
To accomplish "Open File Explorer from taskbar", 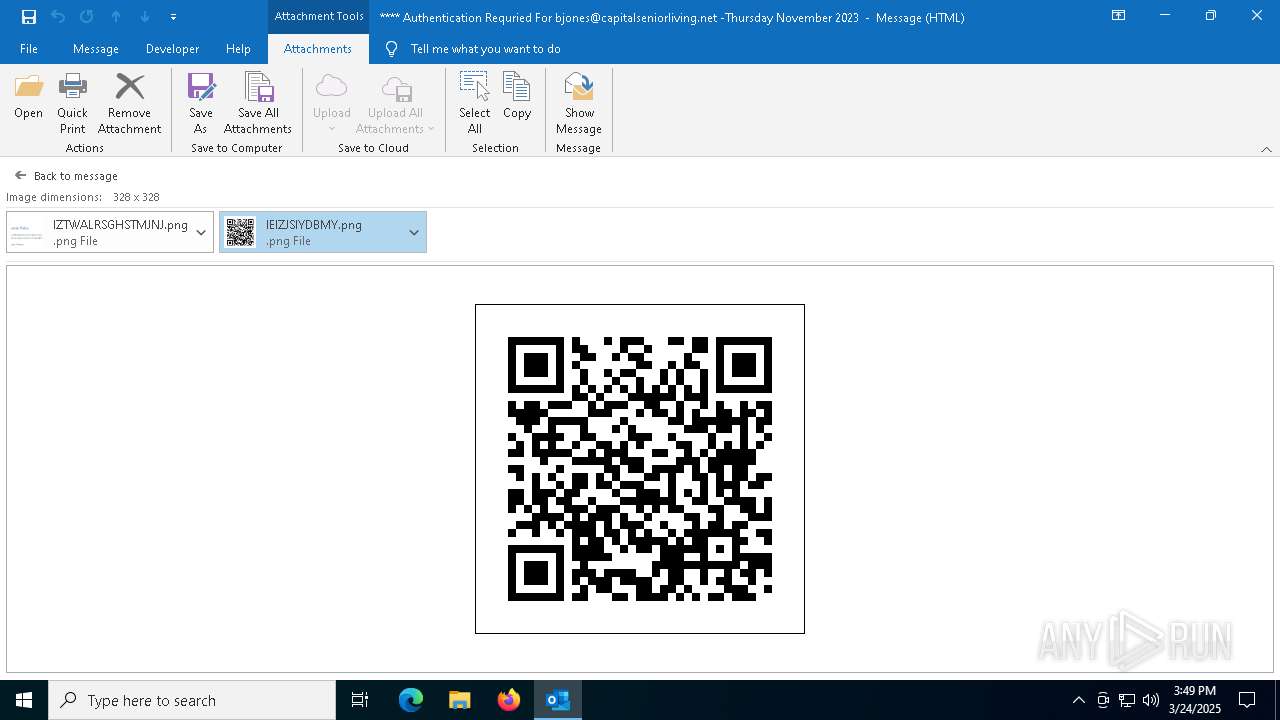I will click(x=459, y=700).
